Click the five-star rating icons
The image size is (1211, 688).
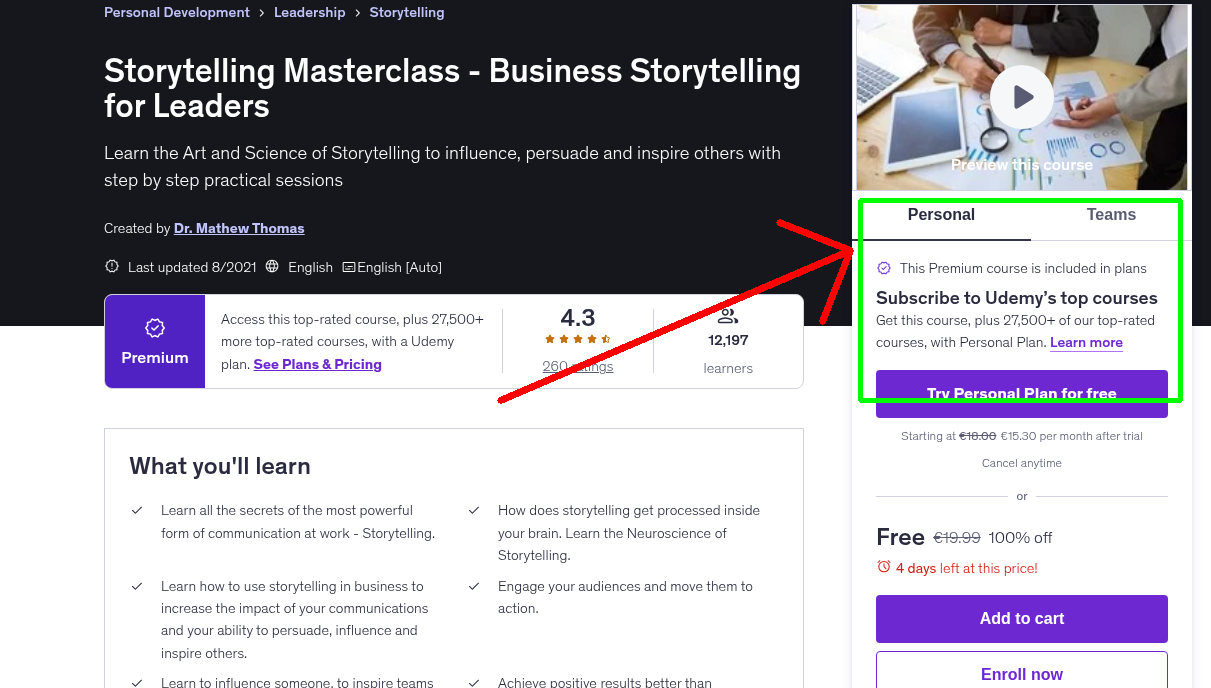578,340
